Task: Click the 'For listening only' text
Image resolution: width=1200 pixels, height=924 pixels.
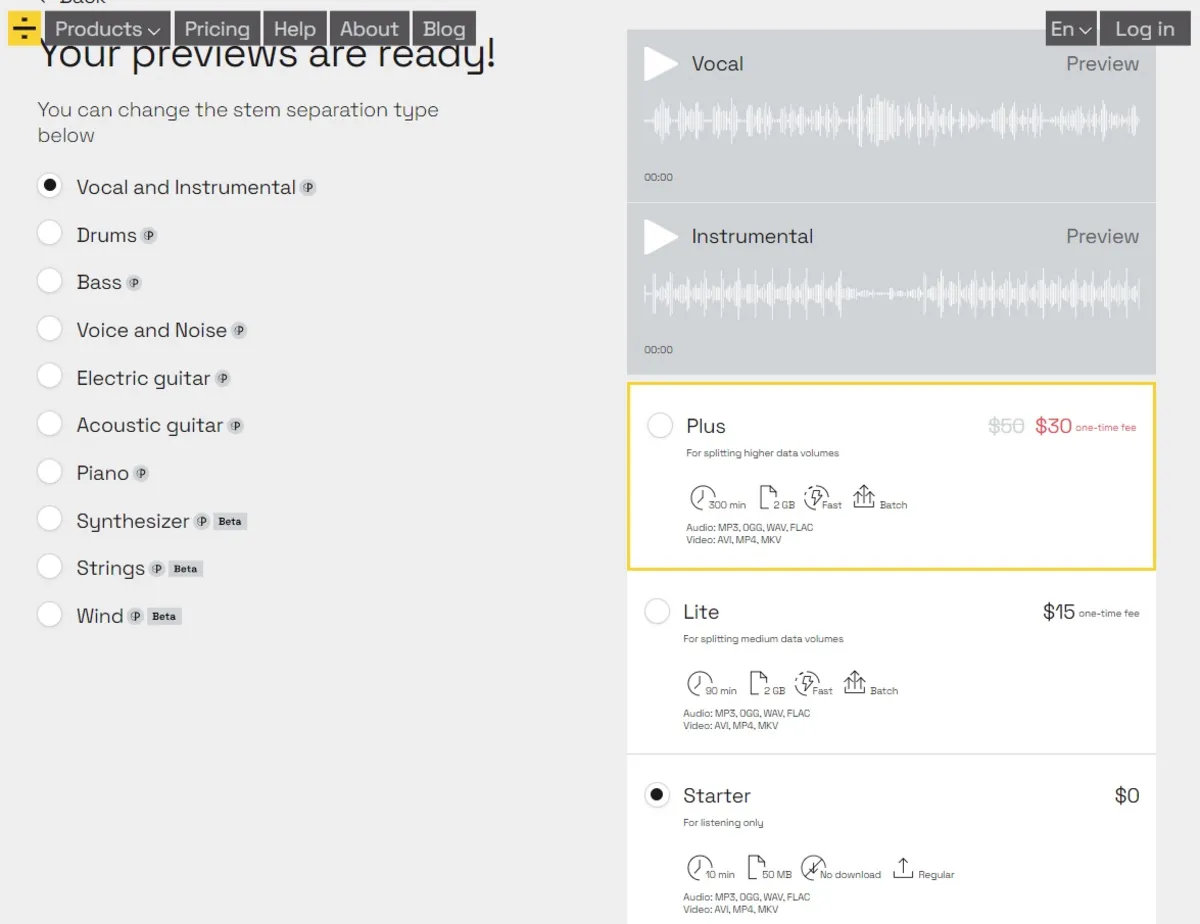Action: 723,823
